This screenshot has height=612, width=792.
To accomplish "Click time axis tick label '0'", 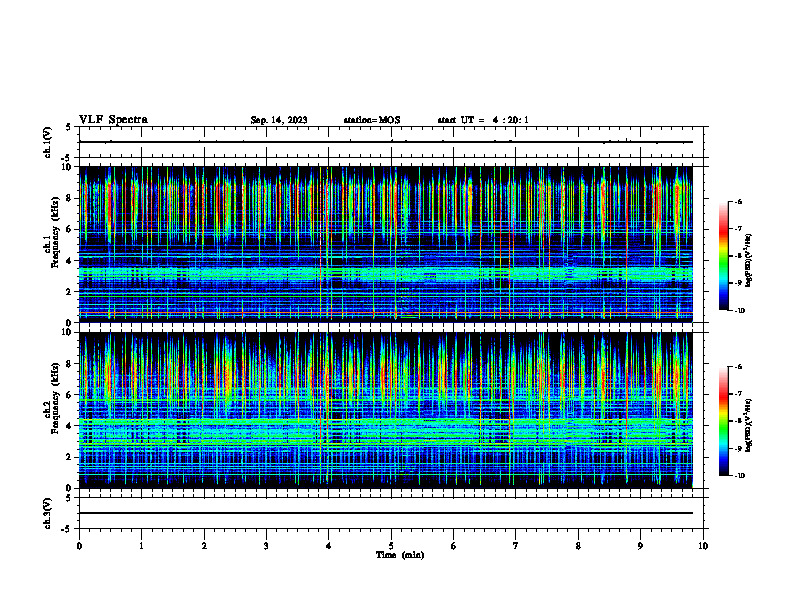I will [x=79, y=546].
